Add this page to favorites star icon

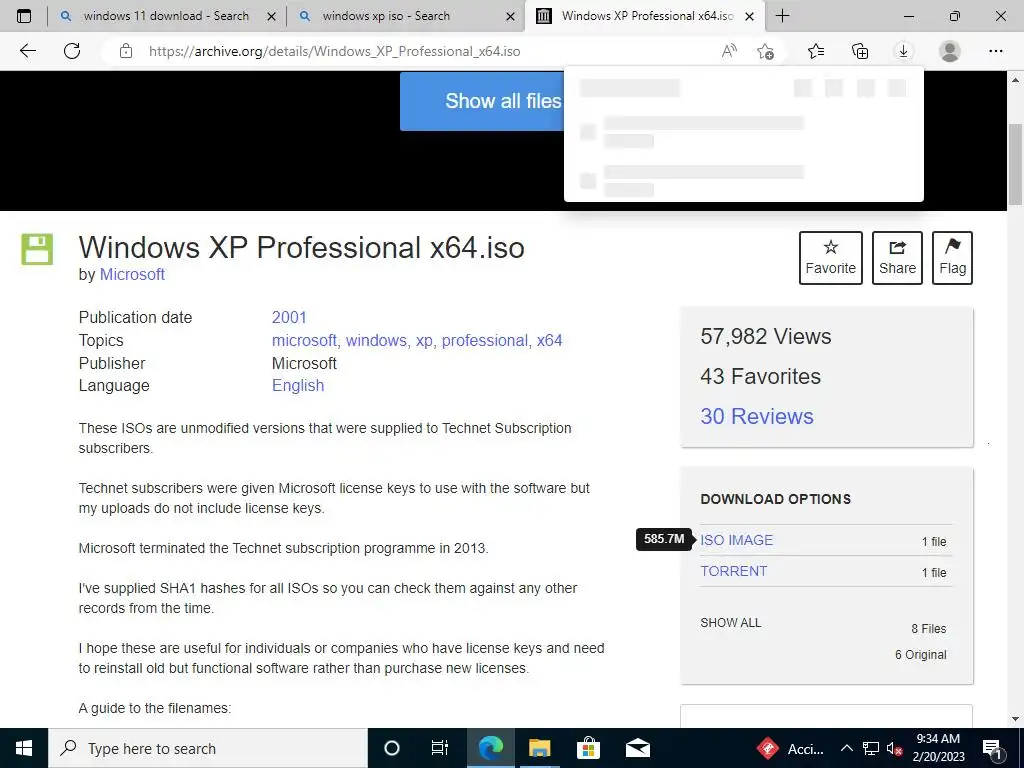click(765, 51)
